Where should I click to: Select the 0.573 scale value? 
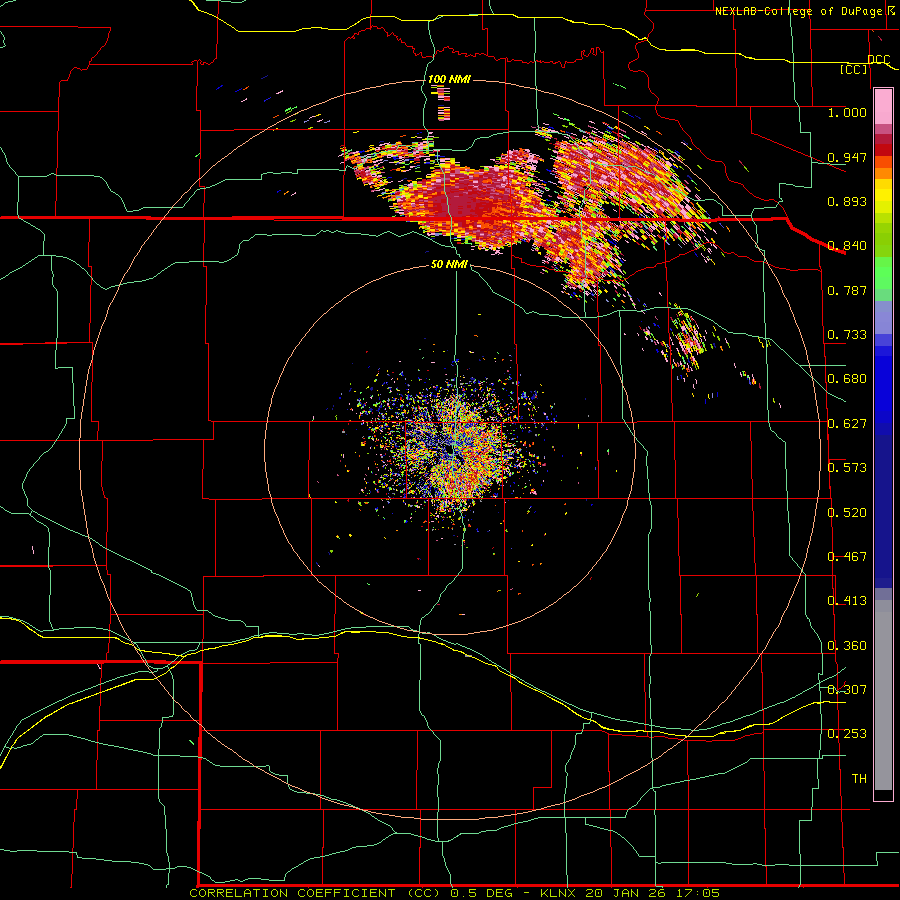[847, 468]
